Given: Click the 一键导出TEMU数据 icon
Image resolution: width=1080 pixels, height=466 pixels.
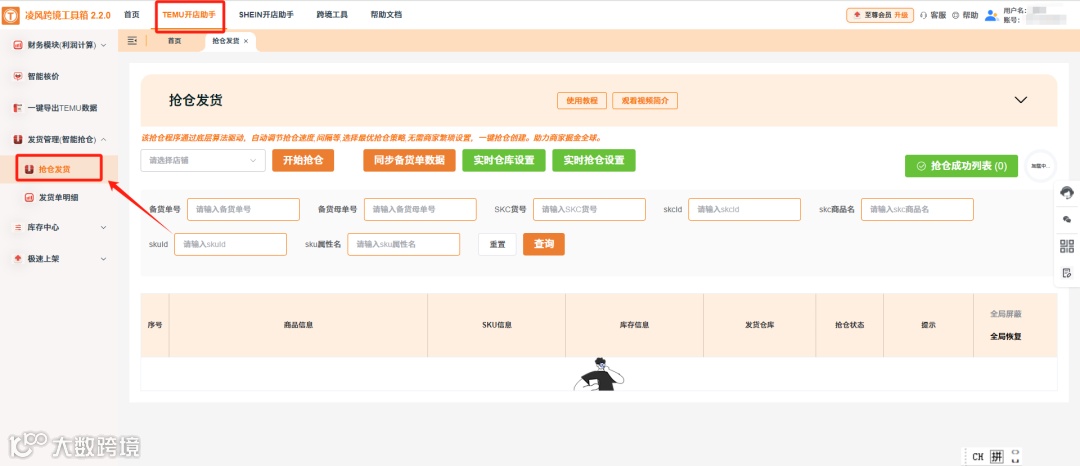Looking at the screenshot, I should [18, 108].
